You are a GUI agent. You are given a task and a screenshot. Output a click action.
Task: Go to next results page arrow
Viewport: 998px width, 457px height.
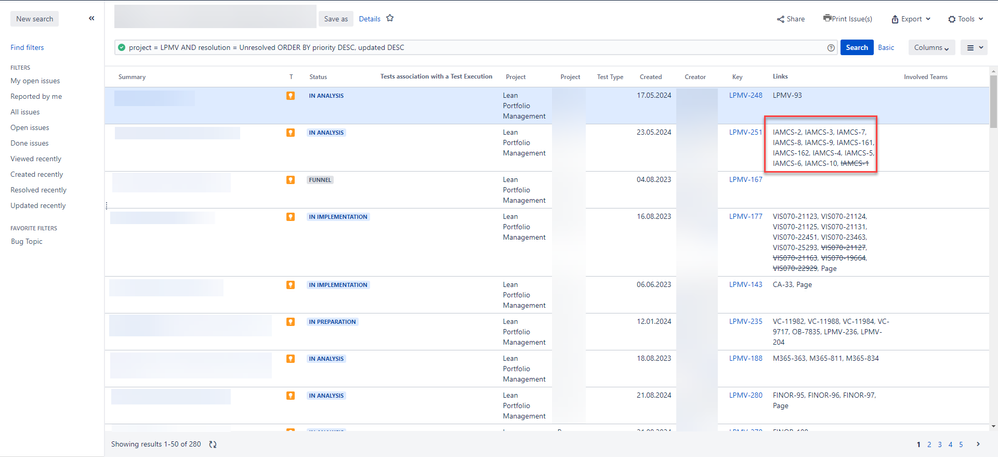978,444
